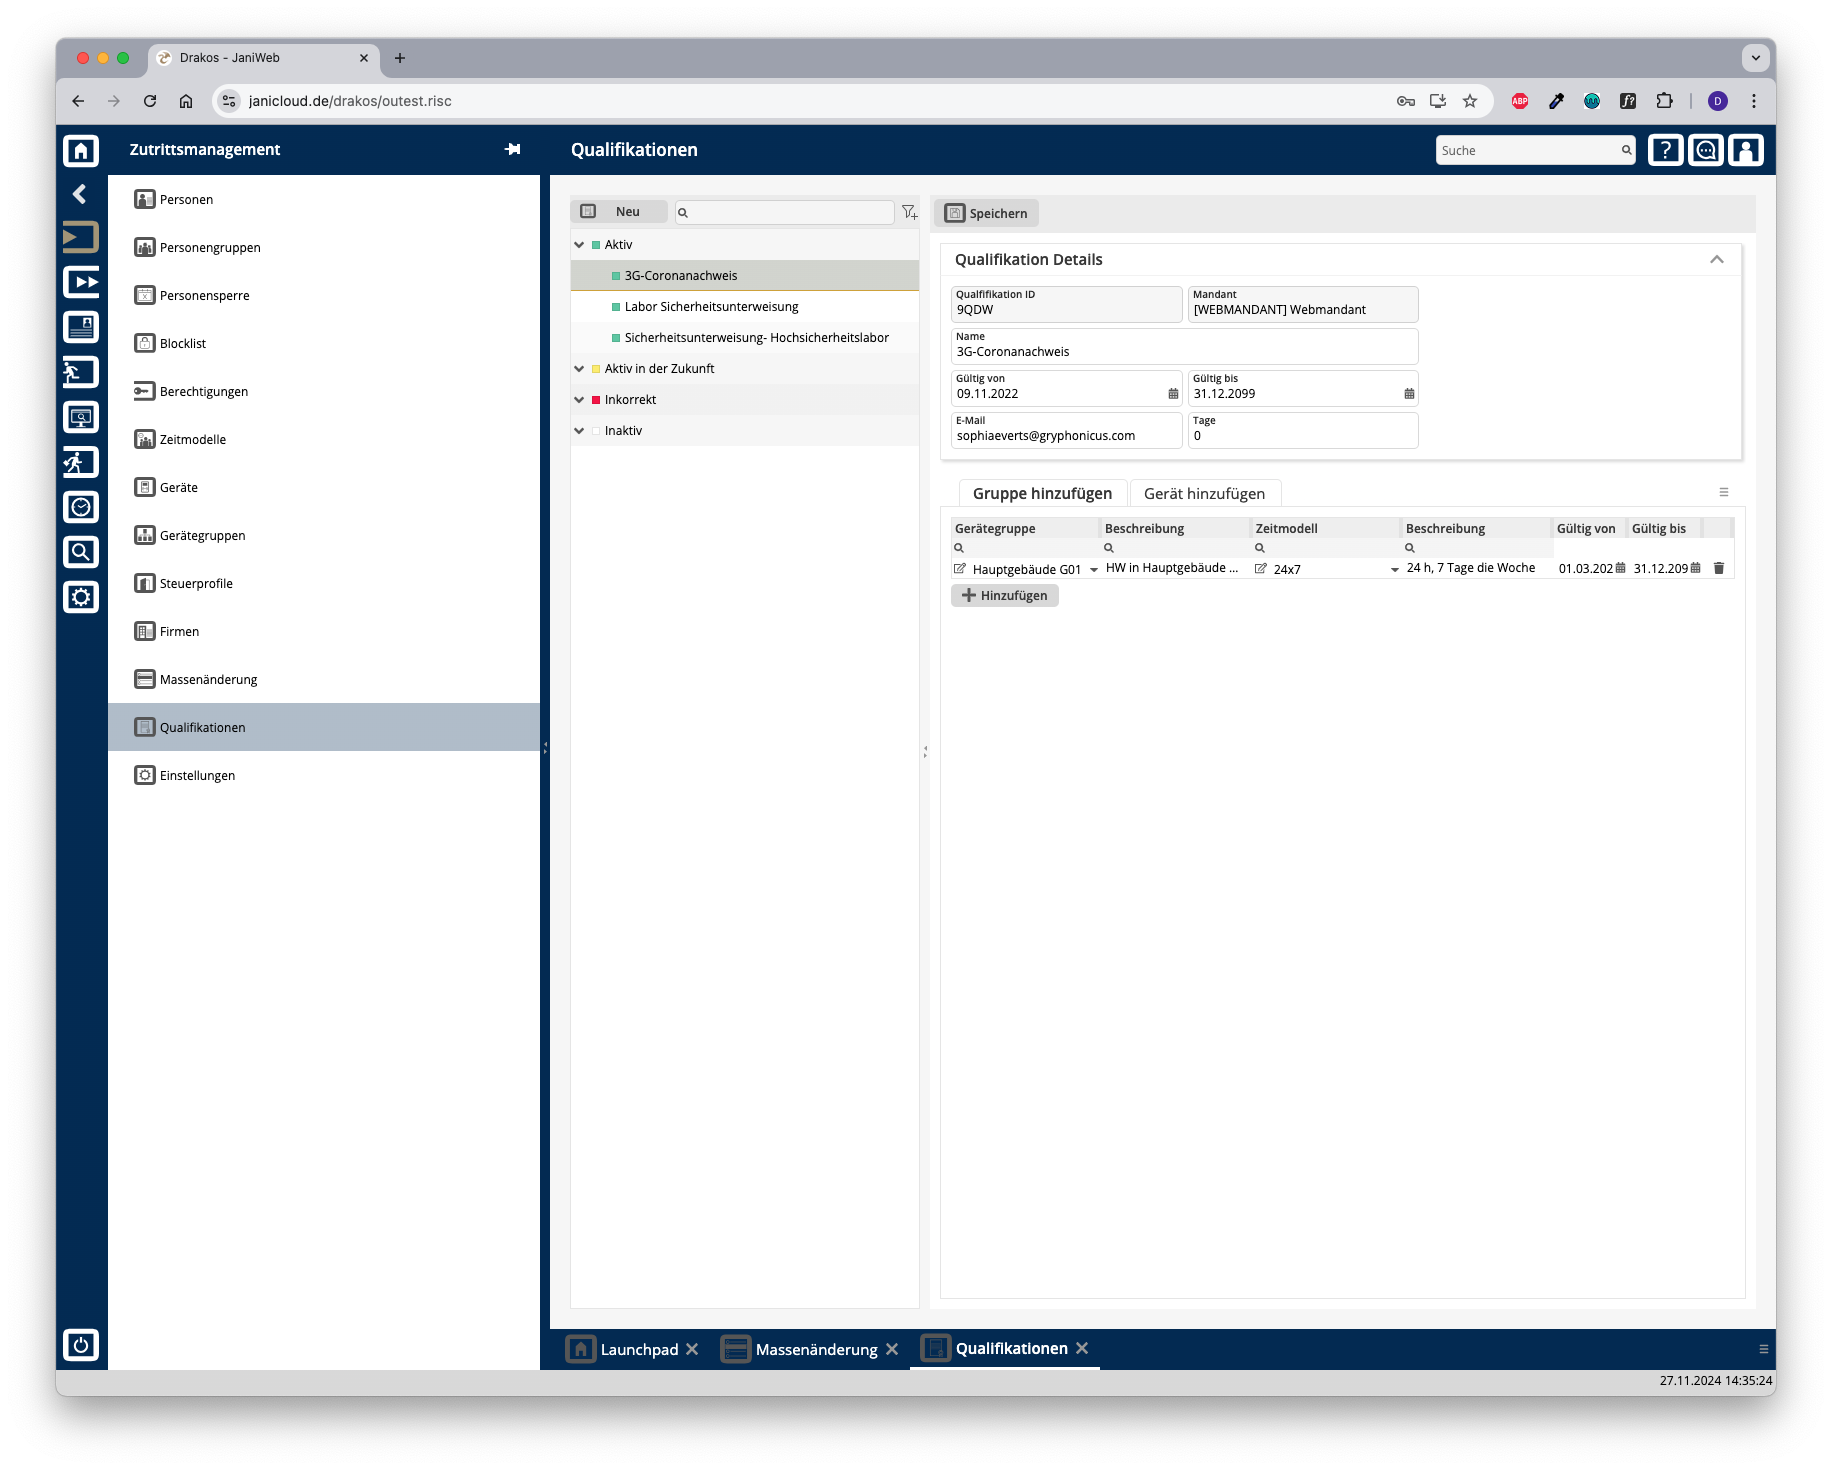
Task: Open the help question mark icon
Action: coord(1665,150)
